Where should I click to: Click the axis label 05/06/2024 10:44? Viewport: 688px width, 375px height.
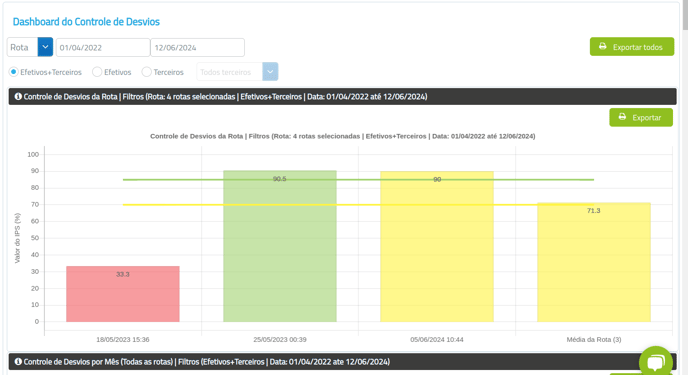point(437,339)
